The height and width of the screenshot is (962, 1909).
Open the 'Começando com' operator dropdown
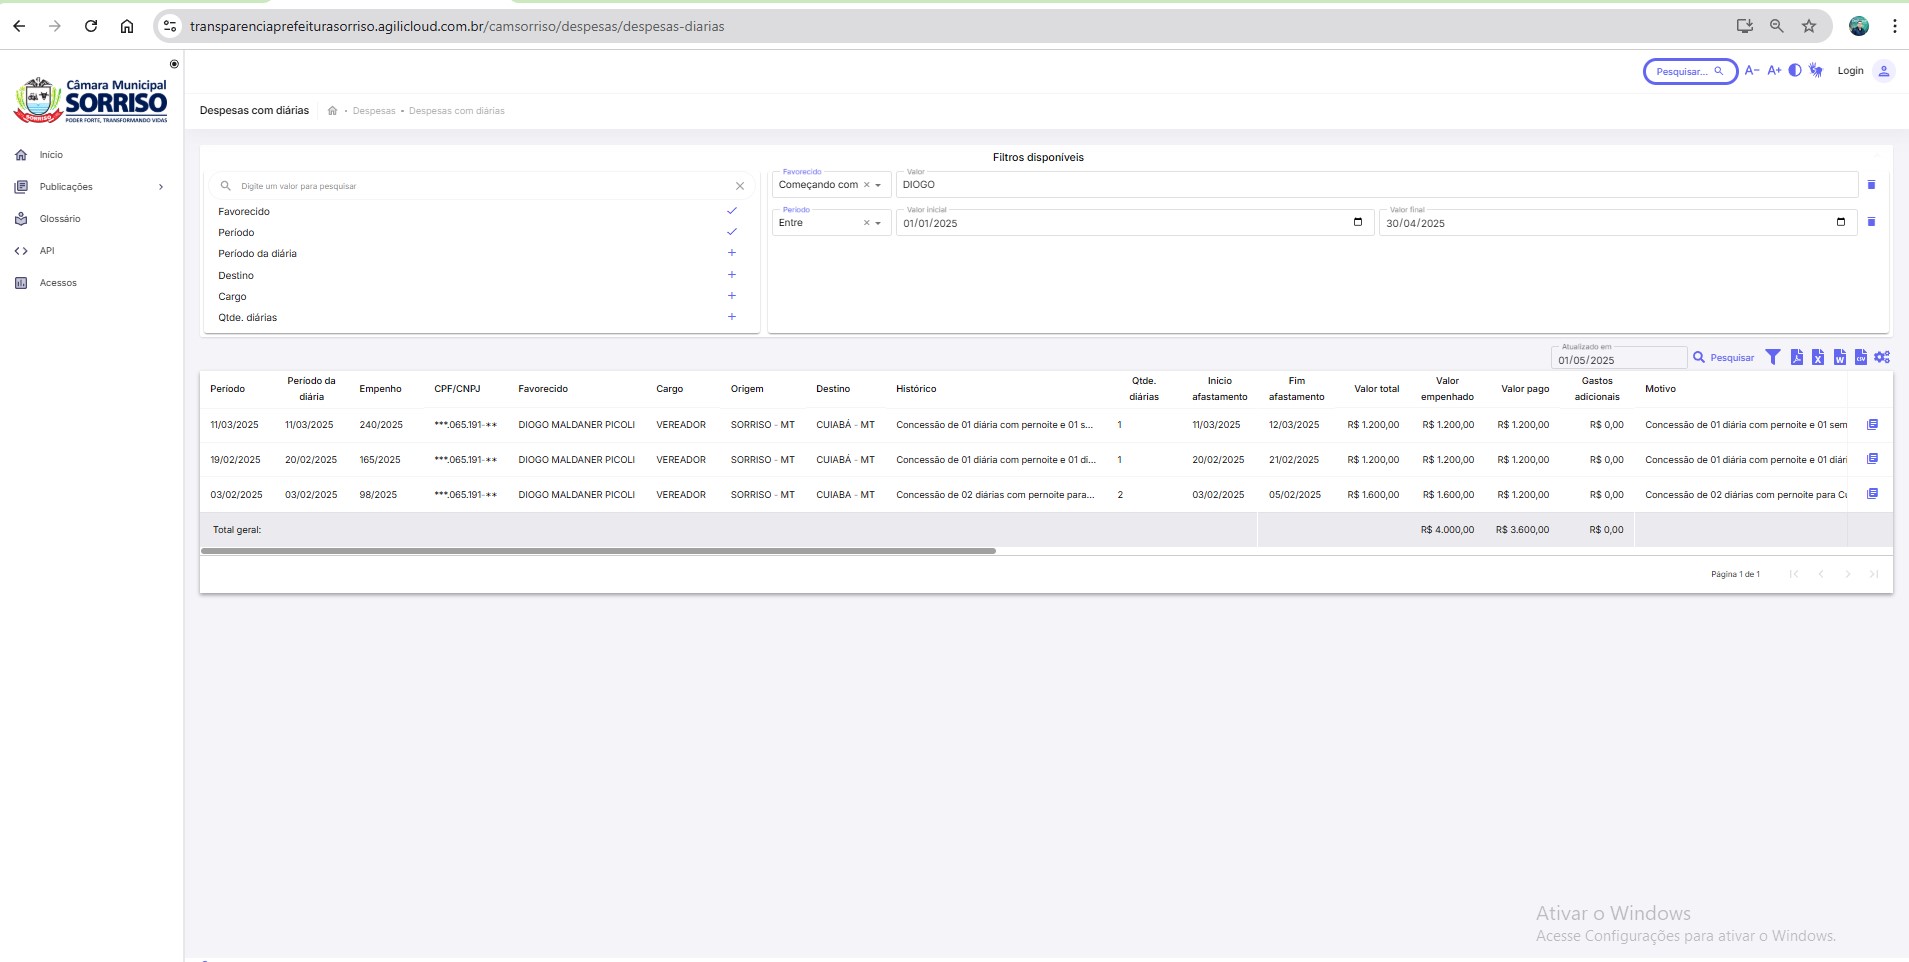pos(830,185)
